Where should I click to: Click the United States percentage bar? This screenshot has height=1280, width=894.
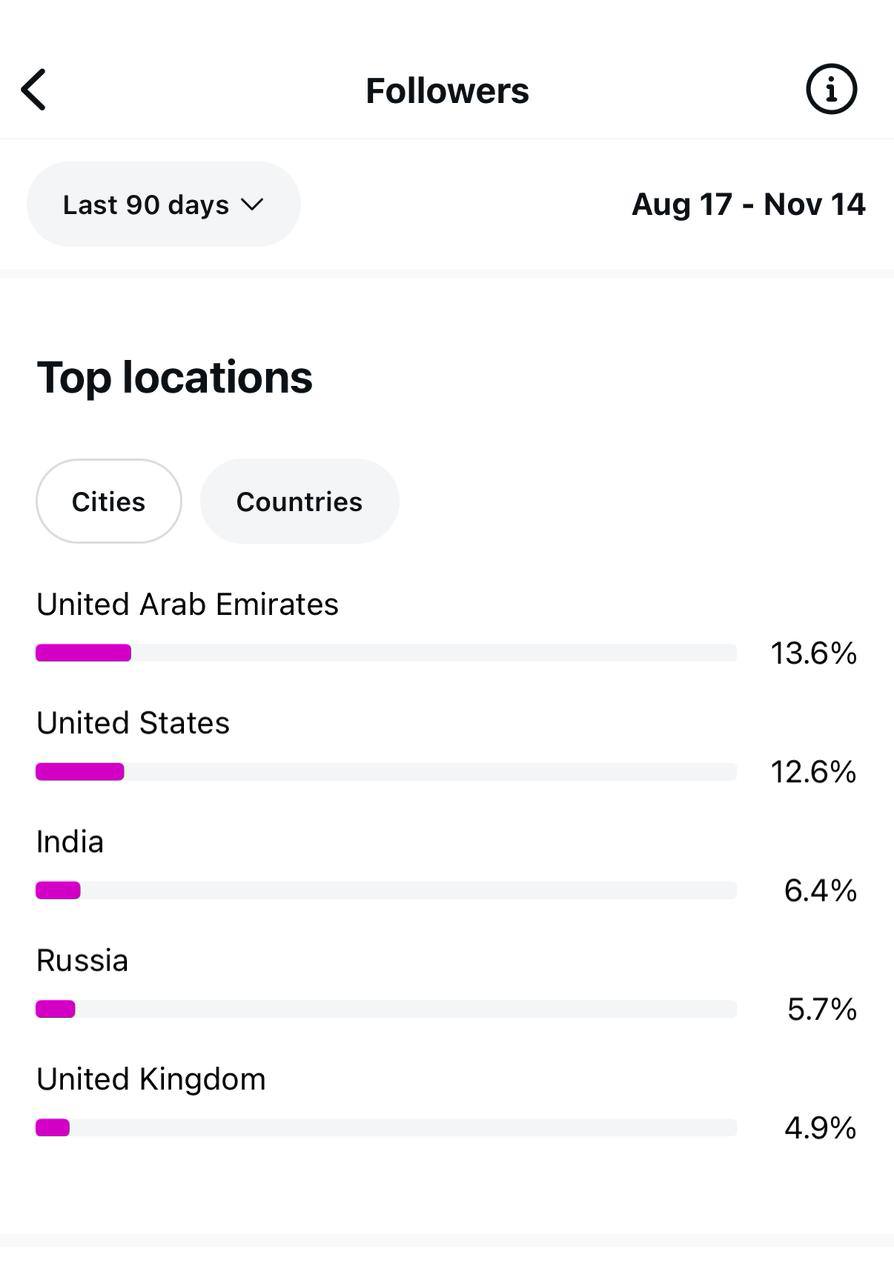click(386, 772)
